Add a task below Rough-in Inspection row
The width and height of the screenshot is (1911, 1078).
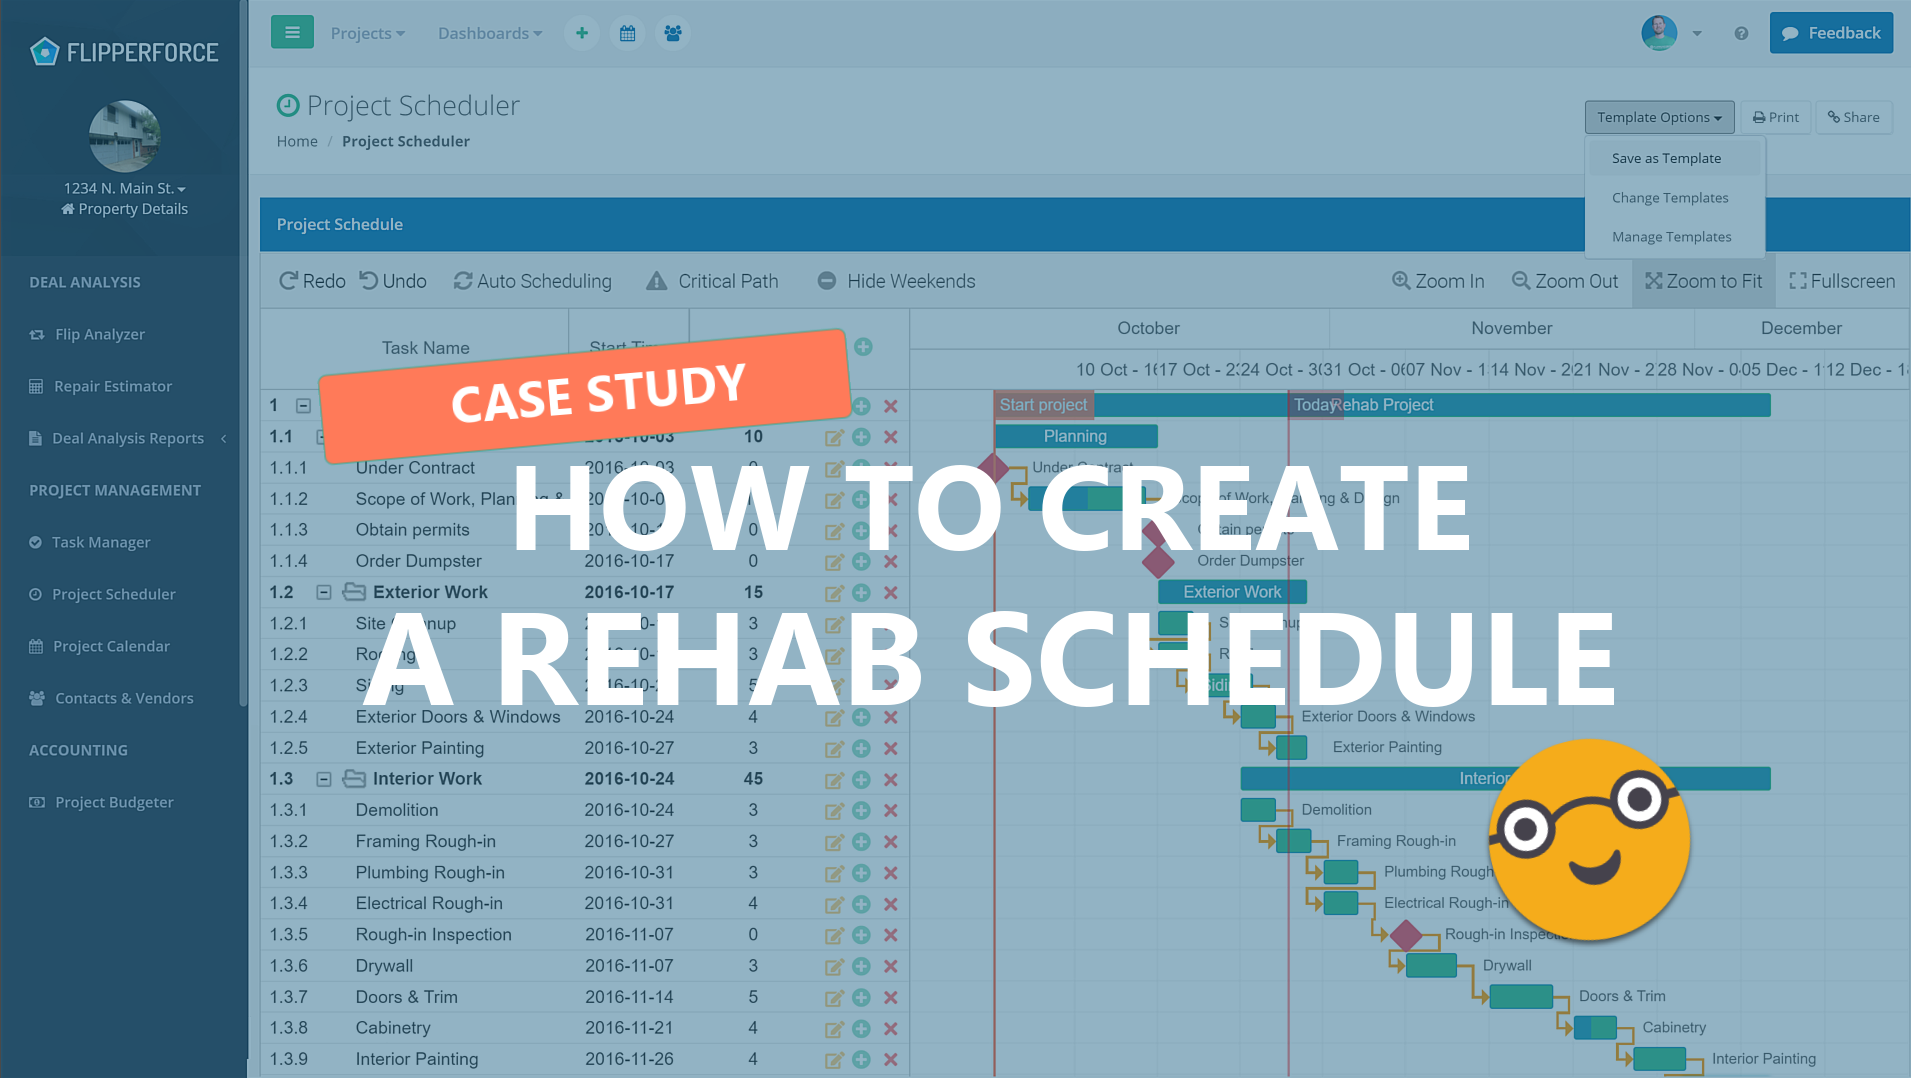(x=861, y=935)
